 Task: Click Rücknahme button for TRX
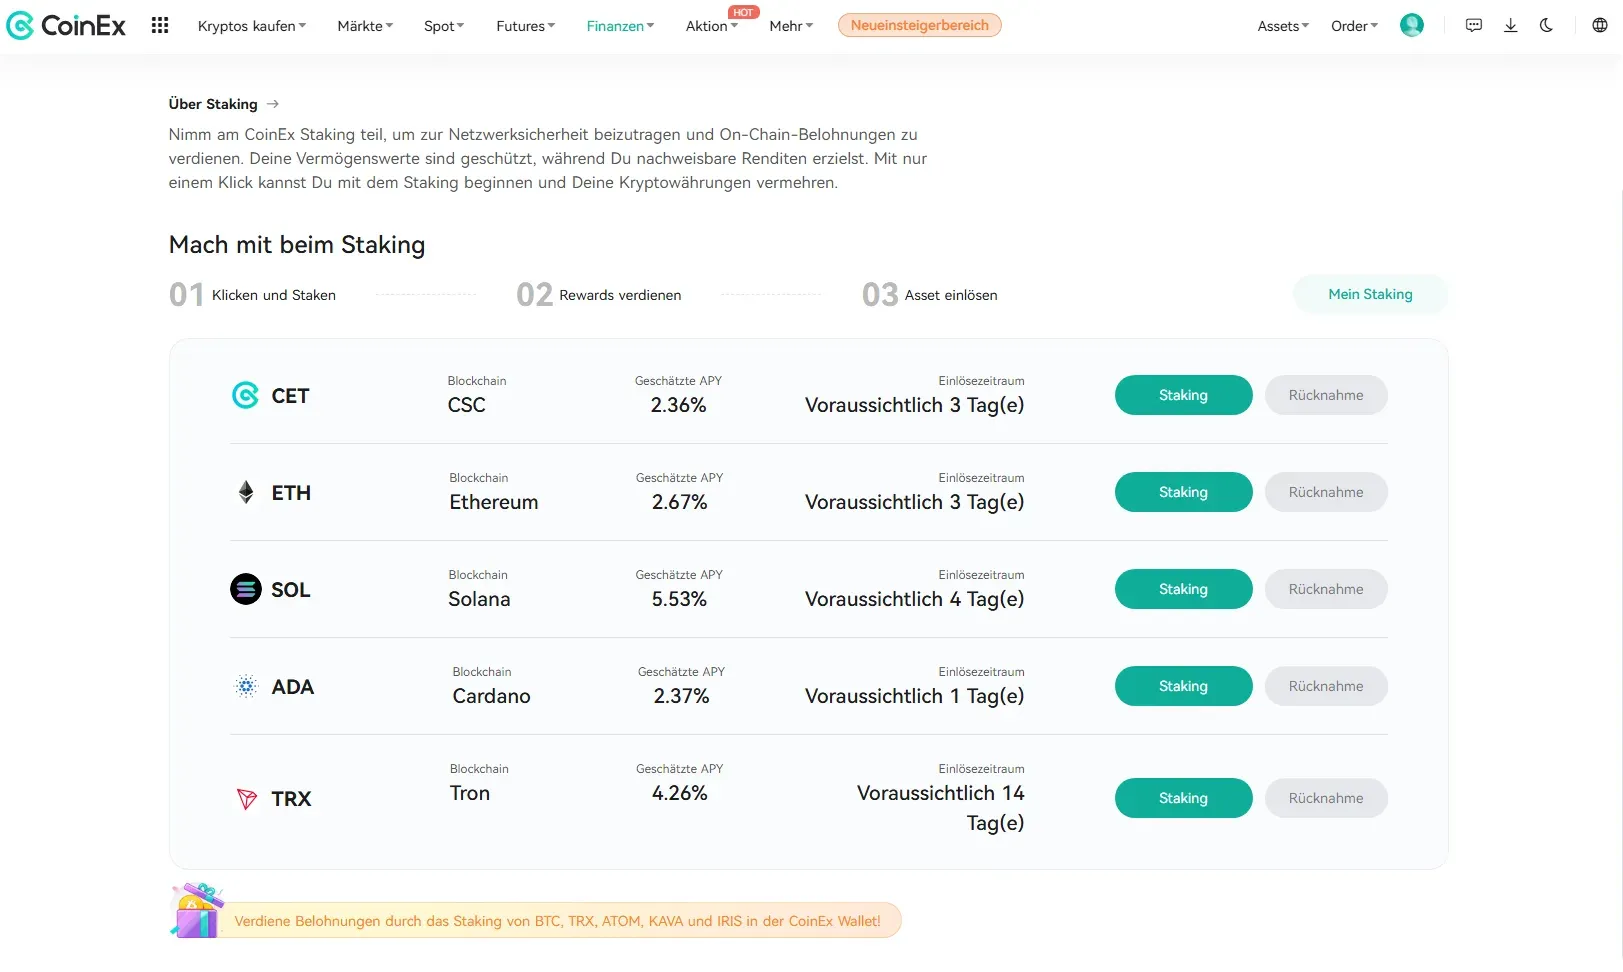click(x=1326, y=798)
